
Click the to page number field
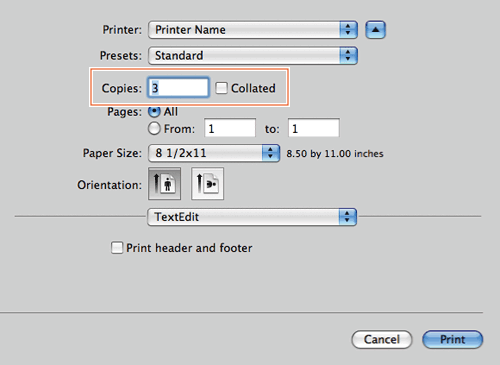click(x=314, y=128)
